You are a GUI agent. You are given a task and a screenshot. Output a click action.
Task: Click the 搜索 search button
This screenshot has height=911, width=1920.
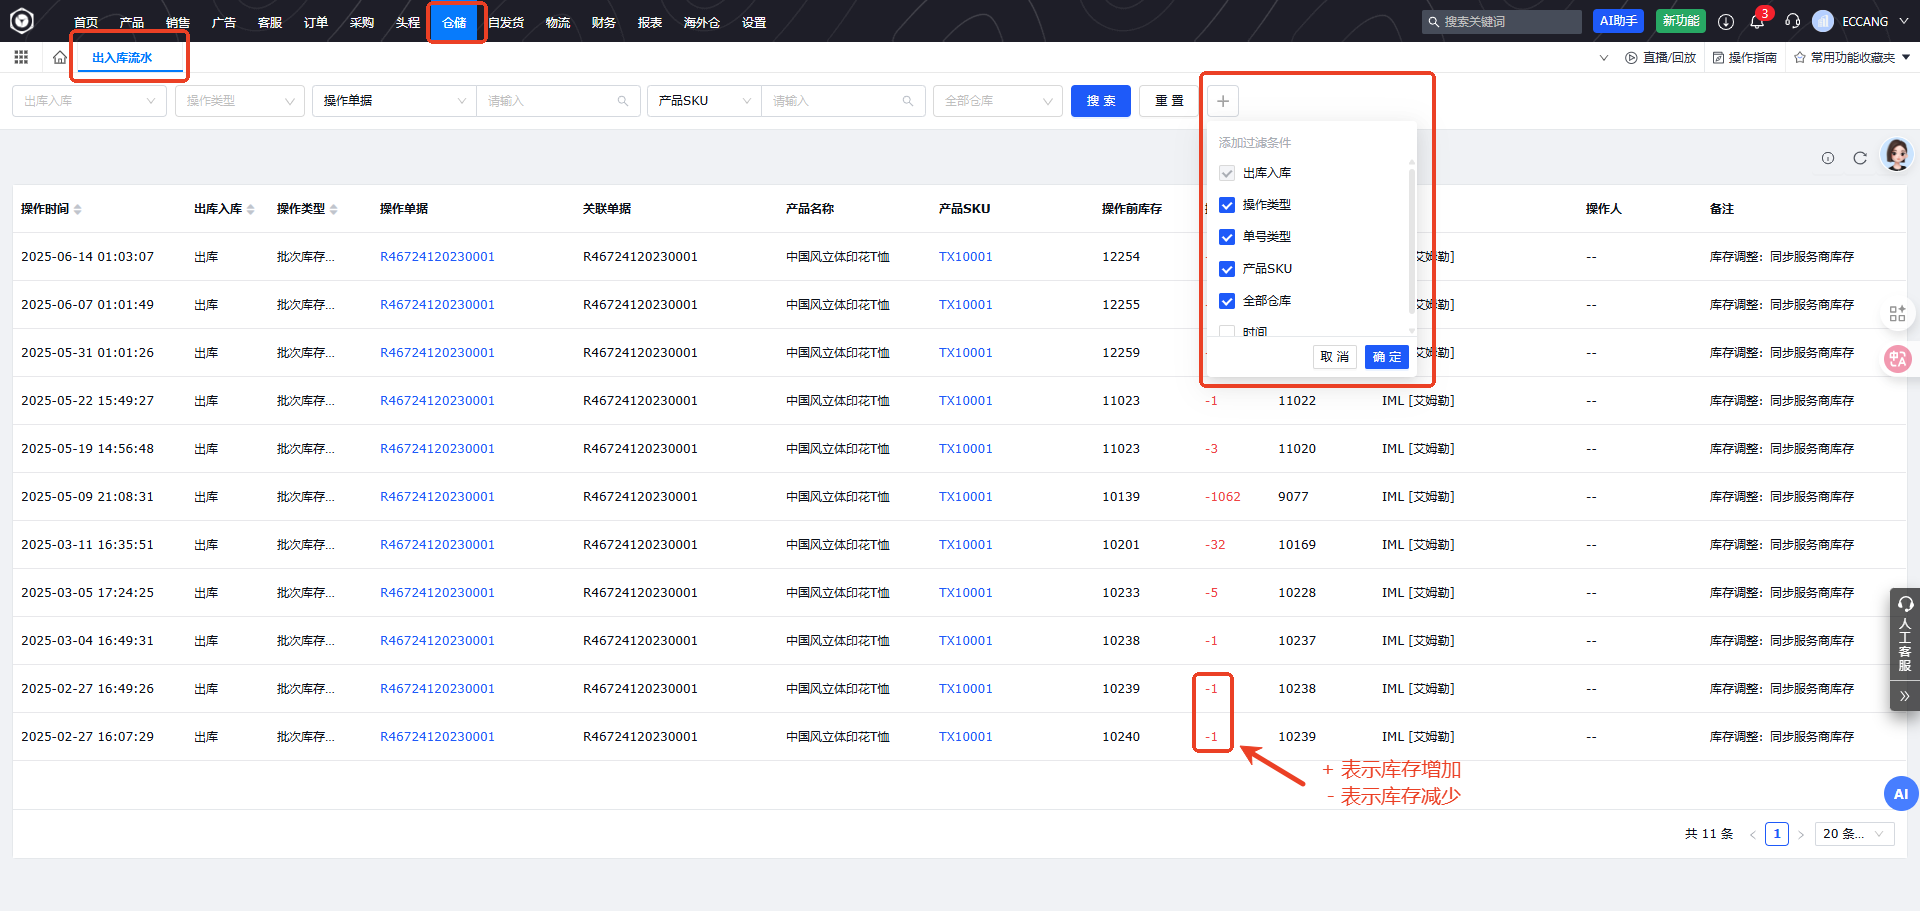1100,101
